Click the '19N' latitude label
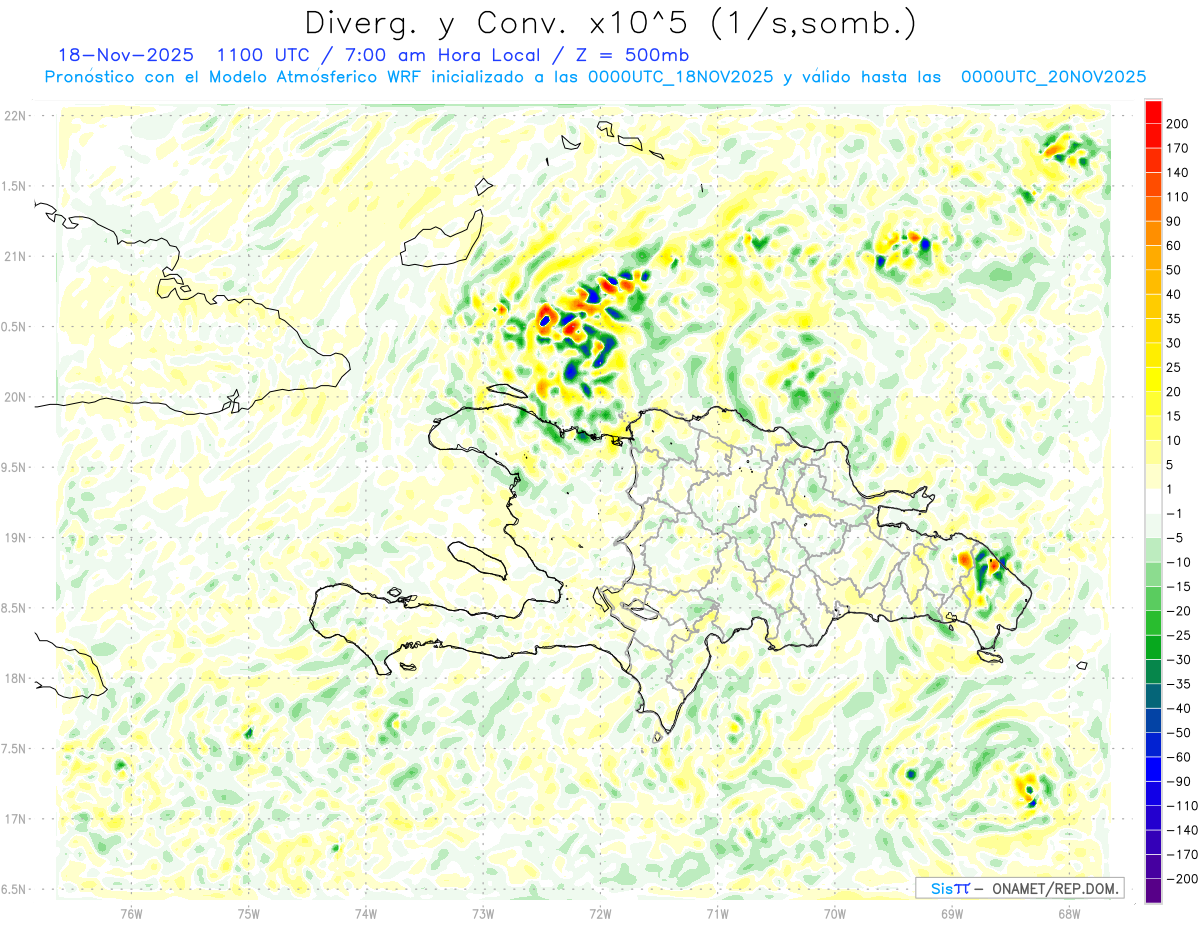The height and width of the screenshot is (927, 1200). click(x=17, y=537)
